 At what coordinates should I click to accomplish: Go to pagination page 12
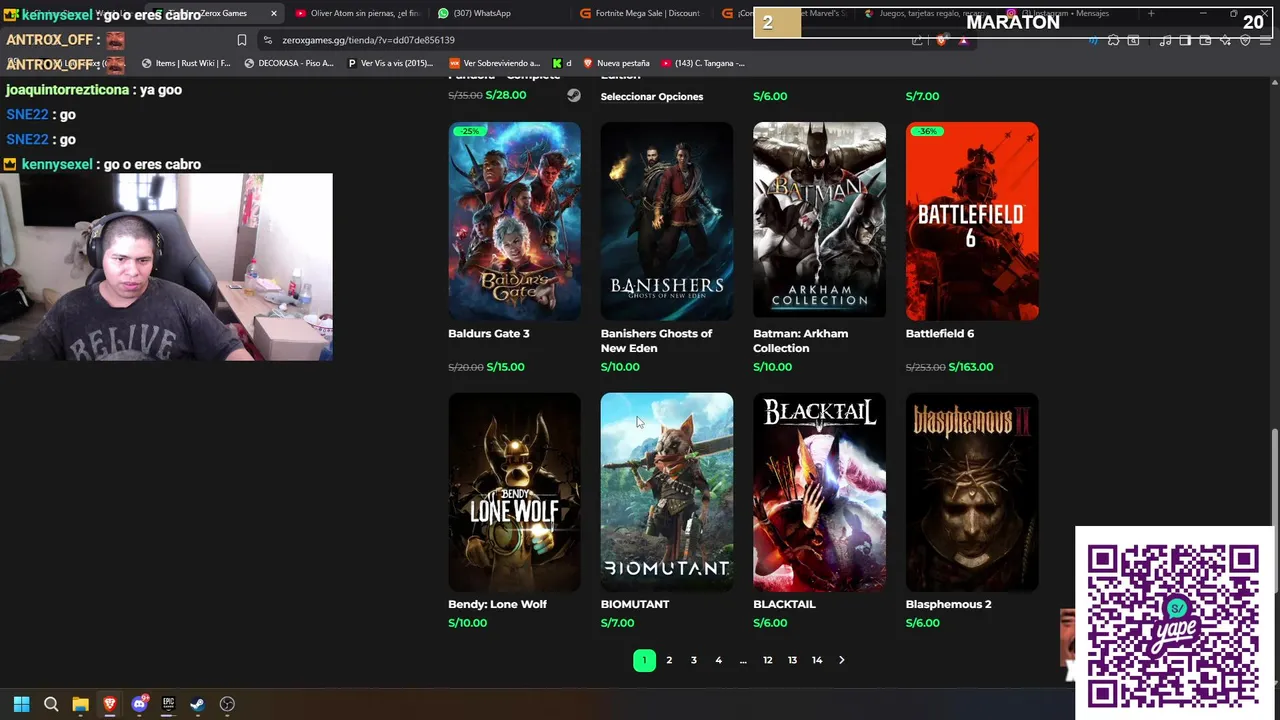pos(768,660)
